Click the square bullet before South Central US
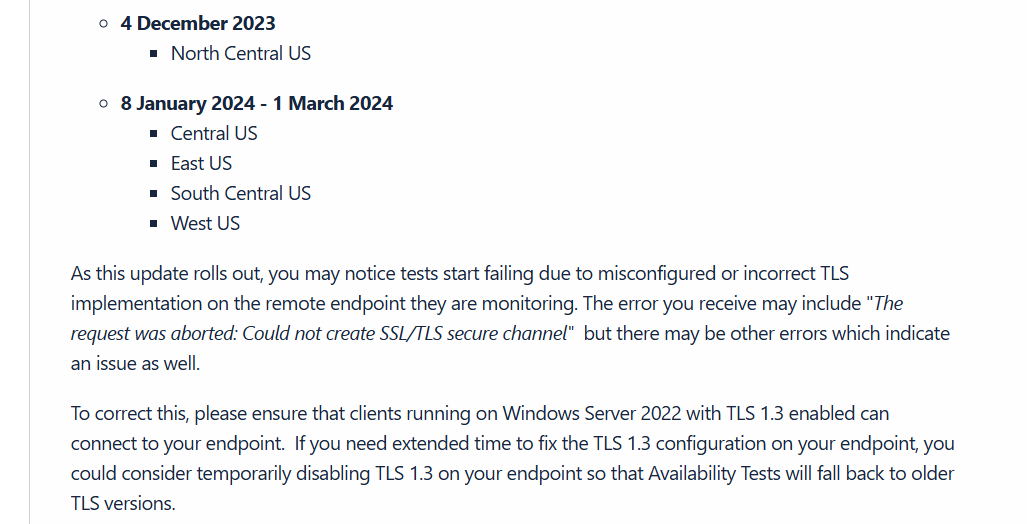Image resolution: width=1027 pixels, height=524 pixels. point(154,194)
